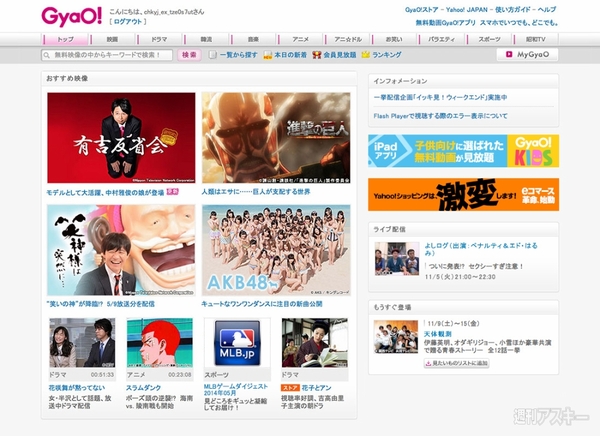
Task: Click the スラムダンク title link
Action: coord(143,388)
